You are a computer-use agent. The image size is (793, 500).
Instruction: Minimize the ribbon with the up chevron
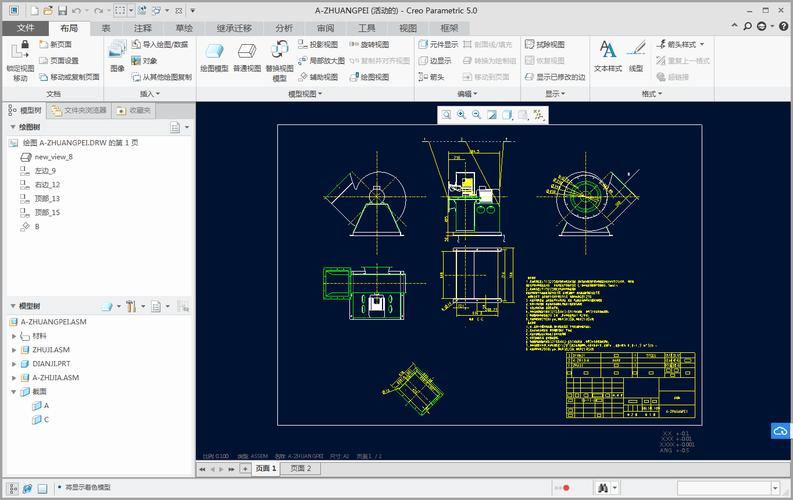(x=734, y=26)
